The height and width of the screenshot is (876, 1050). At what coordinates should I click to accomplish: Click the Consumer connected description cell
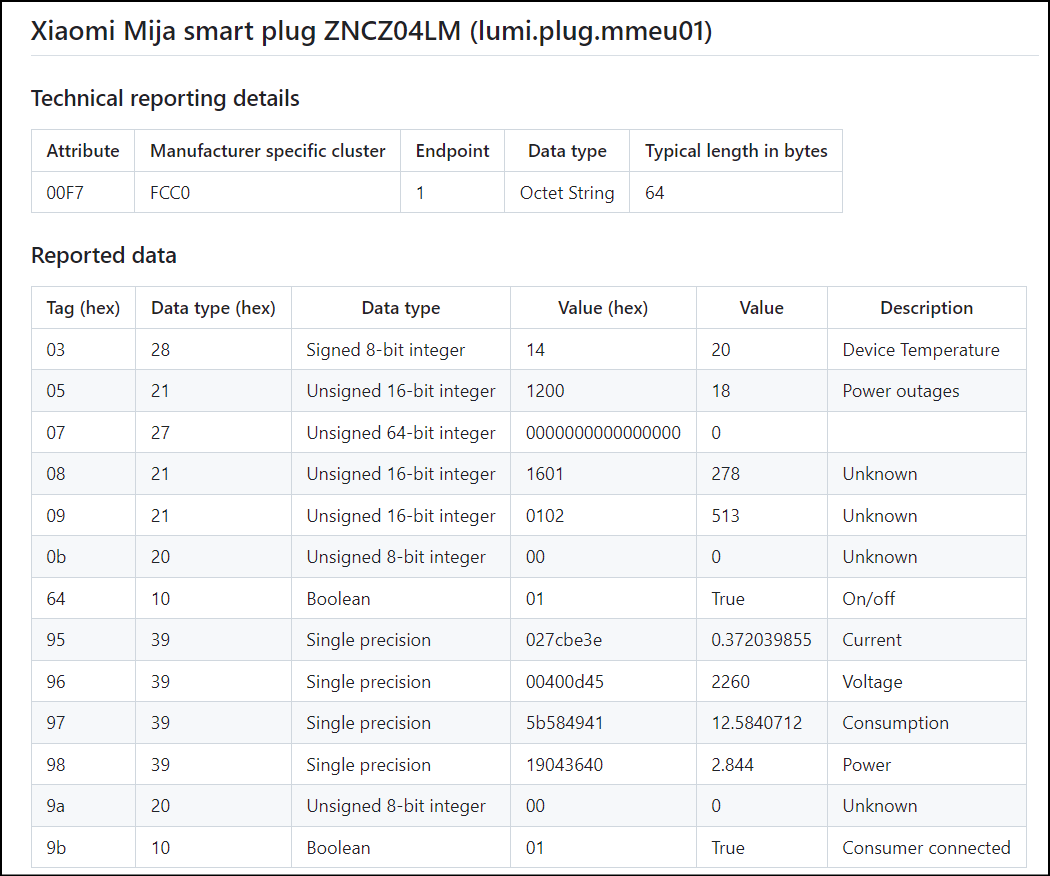click(926, 848)
